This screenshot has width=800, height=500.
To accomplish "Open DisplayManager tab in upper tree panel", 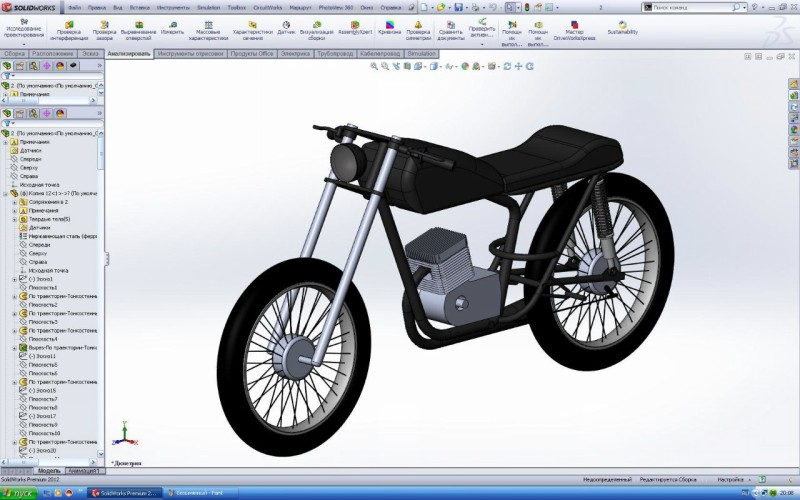I will (x=60, y=66).
